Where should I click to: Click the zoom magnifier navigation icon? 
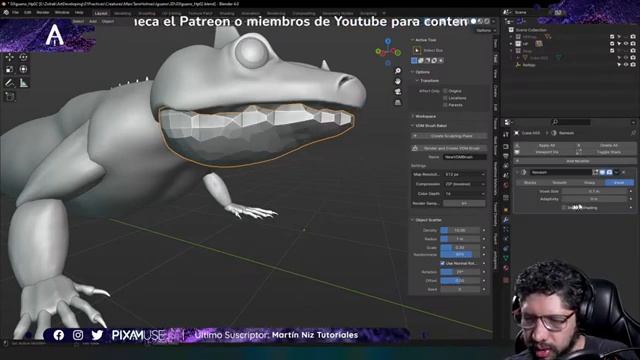coord(398,71)
